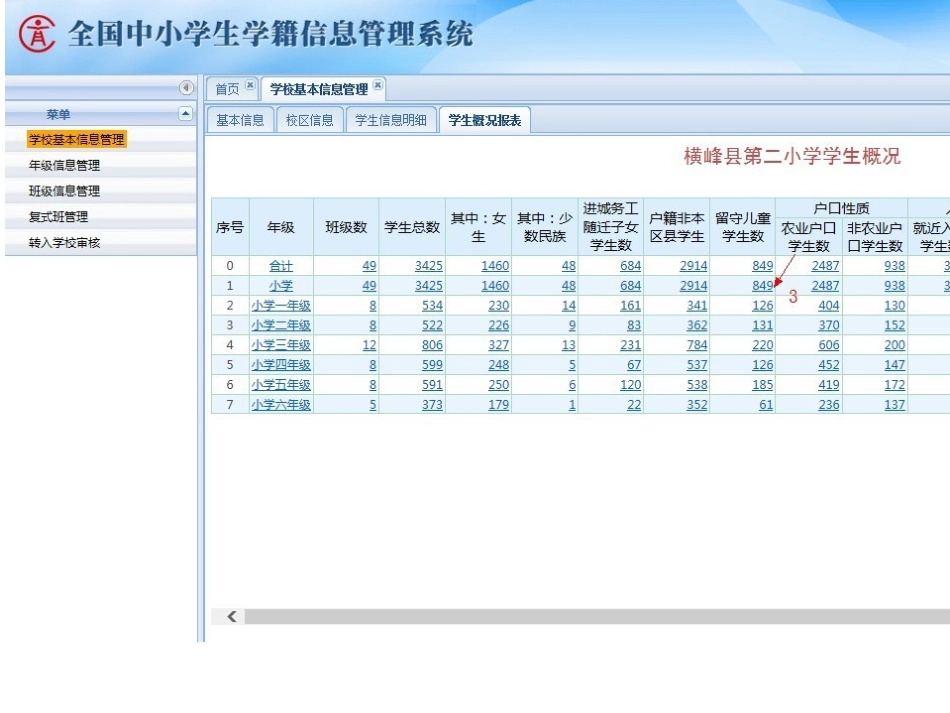Screen dimensions: 950x713
Task: Click class count 5 for 小学六年级
Action: pos(373,405)
